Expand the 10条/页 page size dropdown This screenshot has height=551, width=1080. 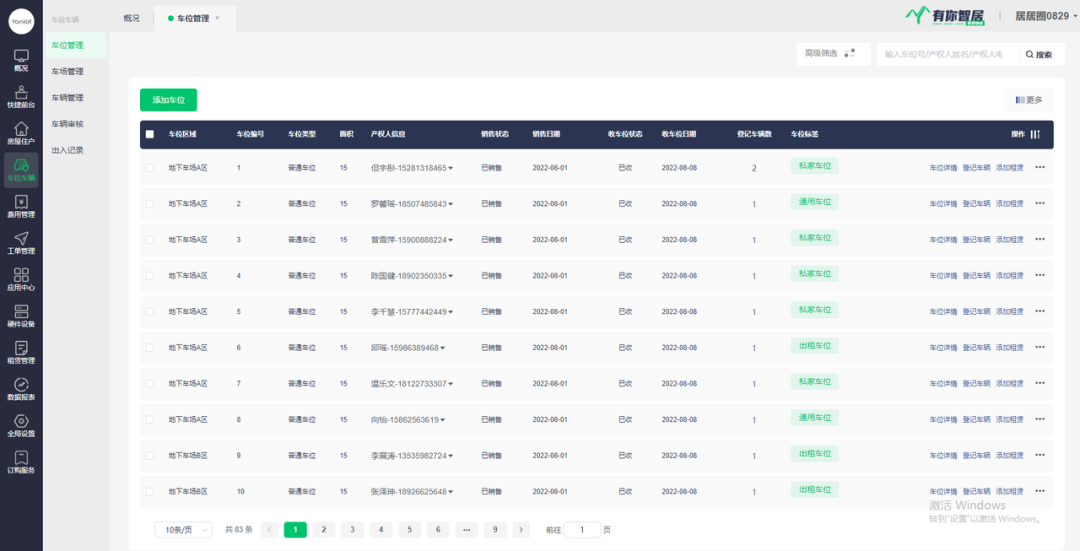coord(182,530)
